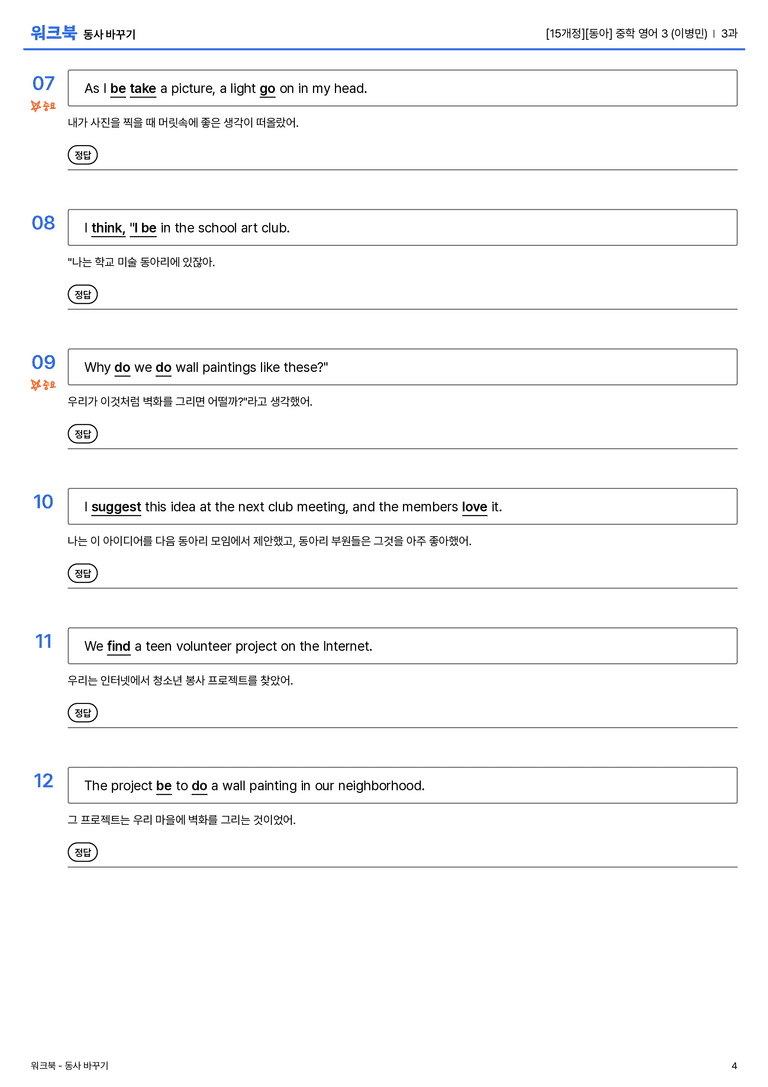Click the sentence box 'Why do we do wall paintings'
Screen dimensions: 768x1087
(403, 367)
